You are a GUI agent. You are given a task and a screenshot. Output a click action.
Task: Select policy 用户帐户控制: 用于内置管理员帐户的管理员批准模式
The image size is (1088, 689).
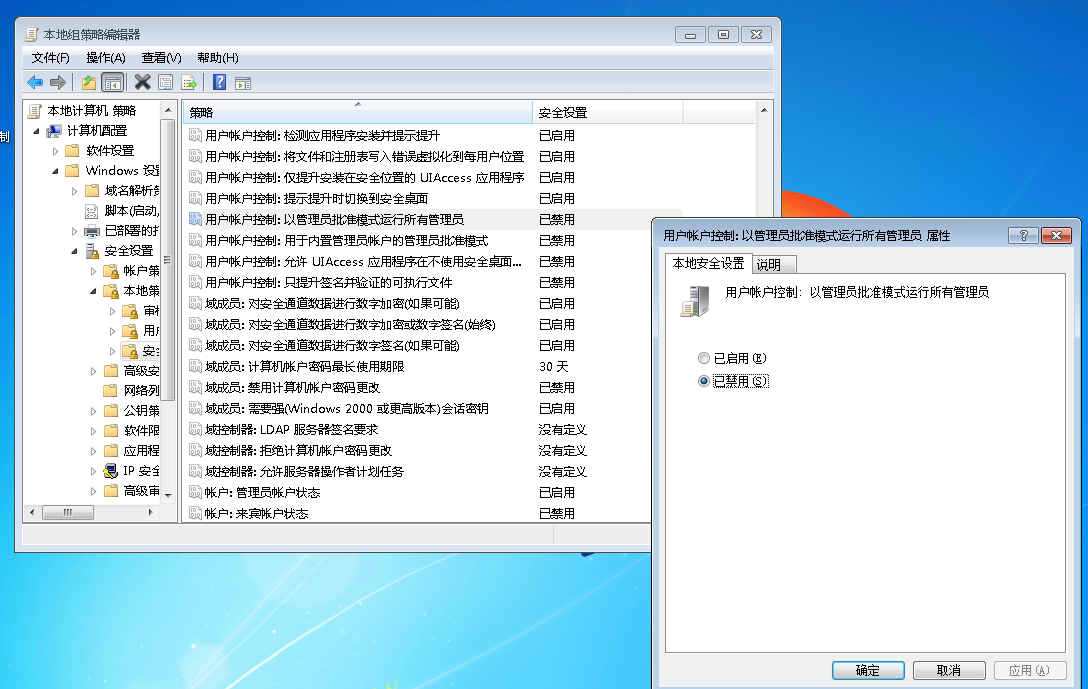point(347,240)
